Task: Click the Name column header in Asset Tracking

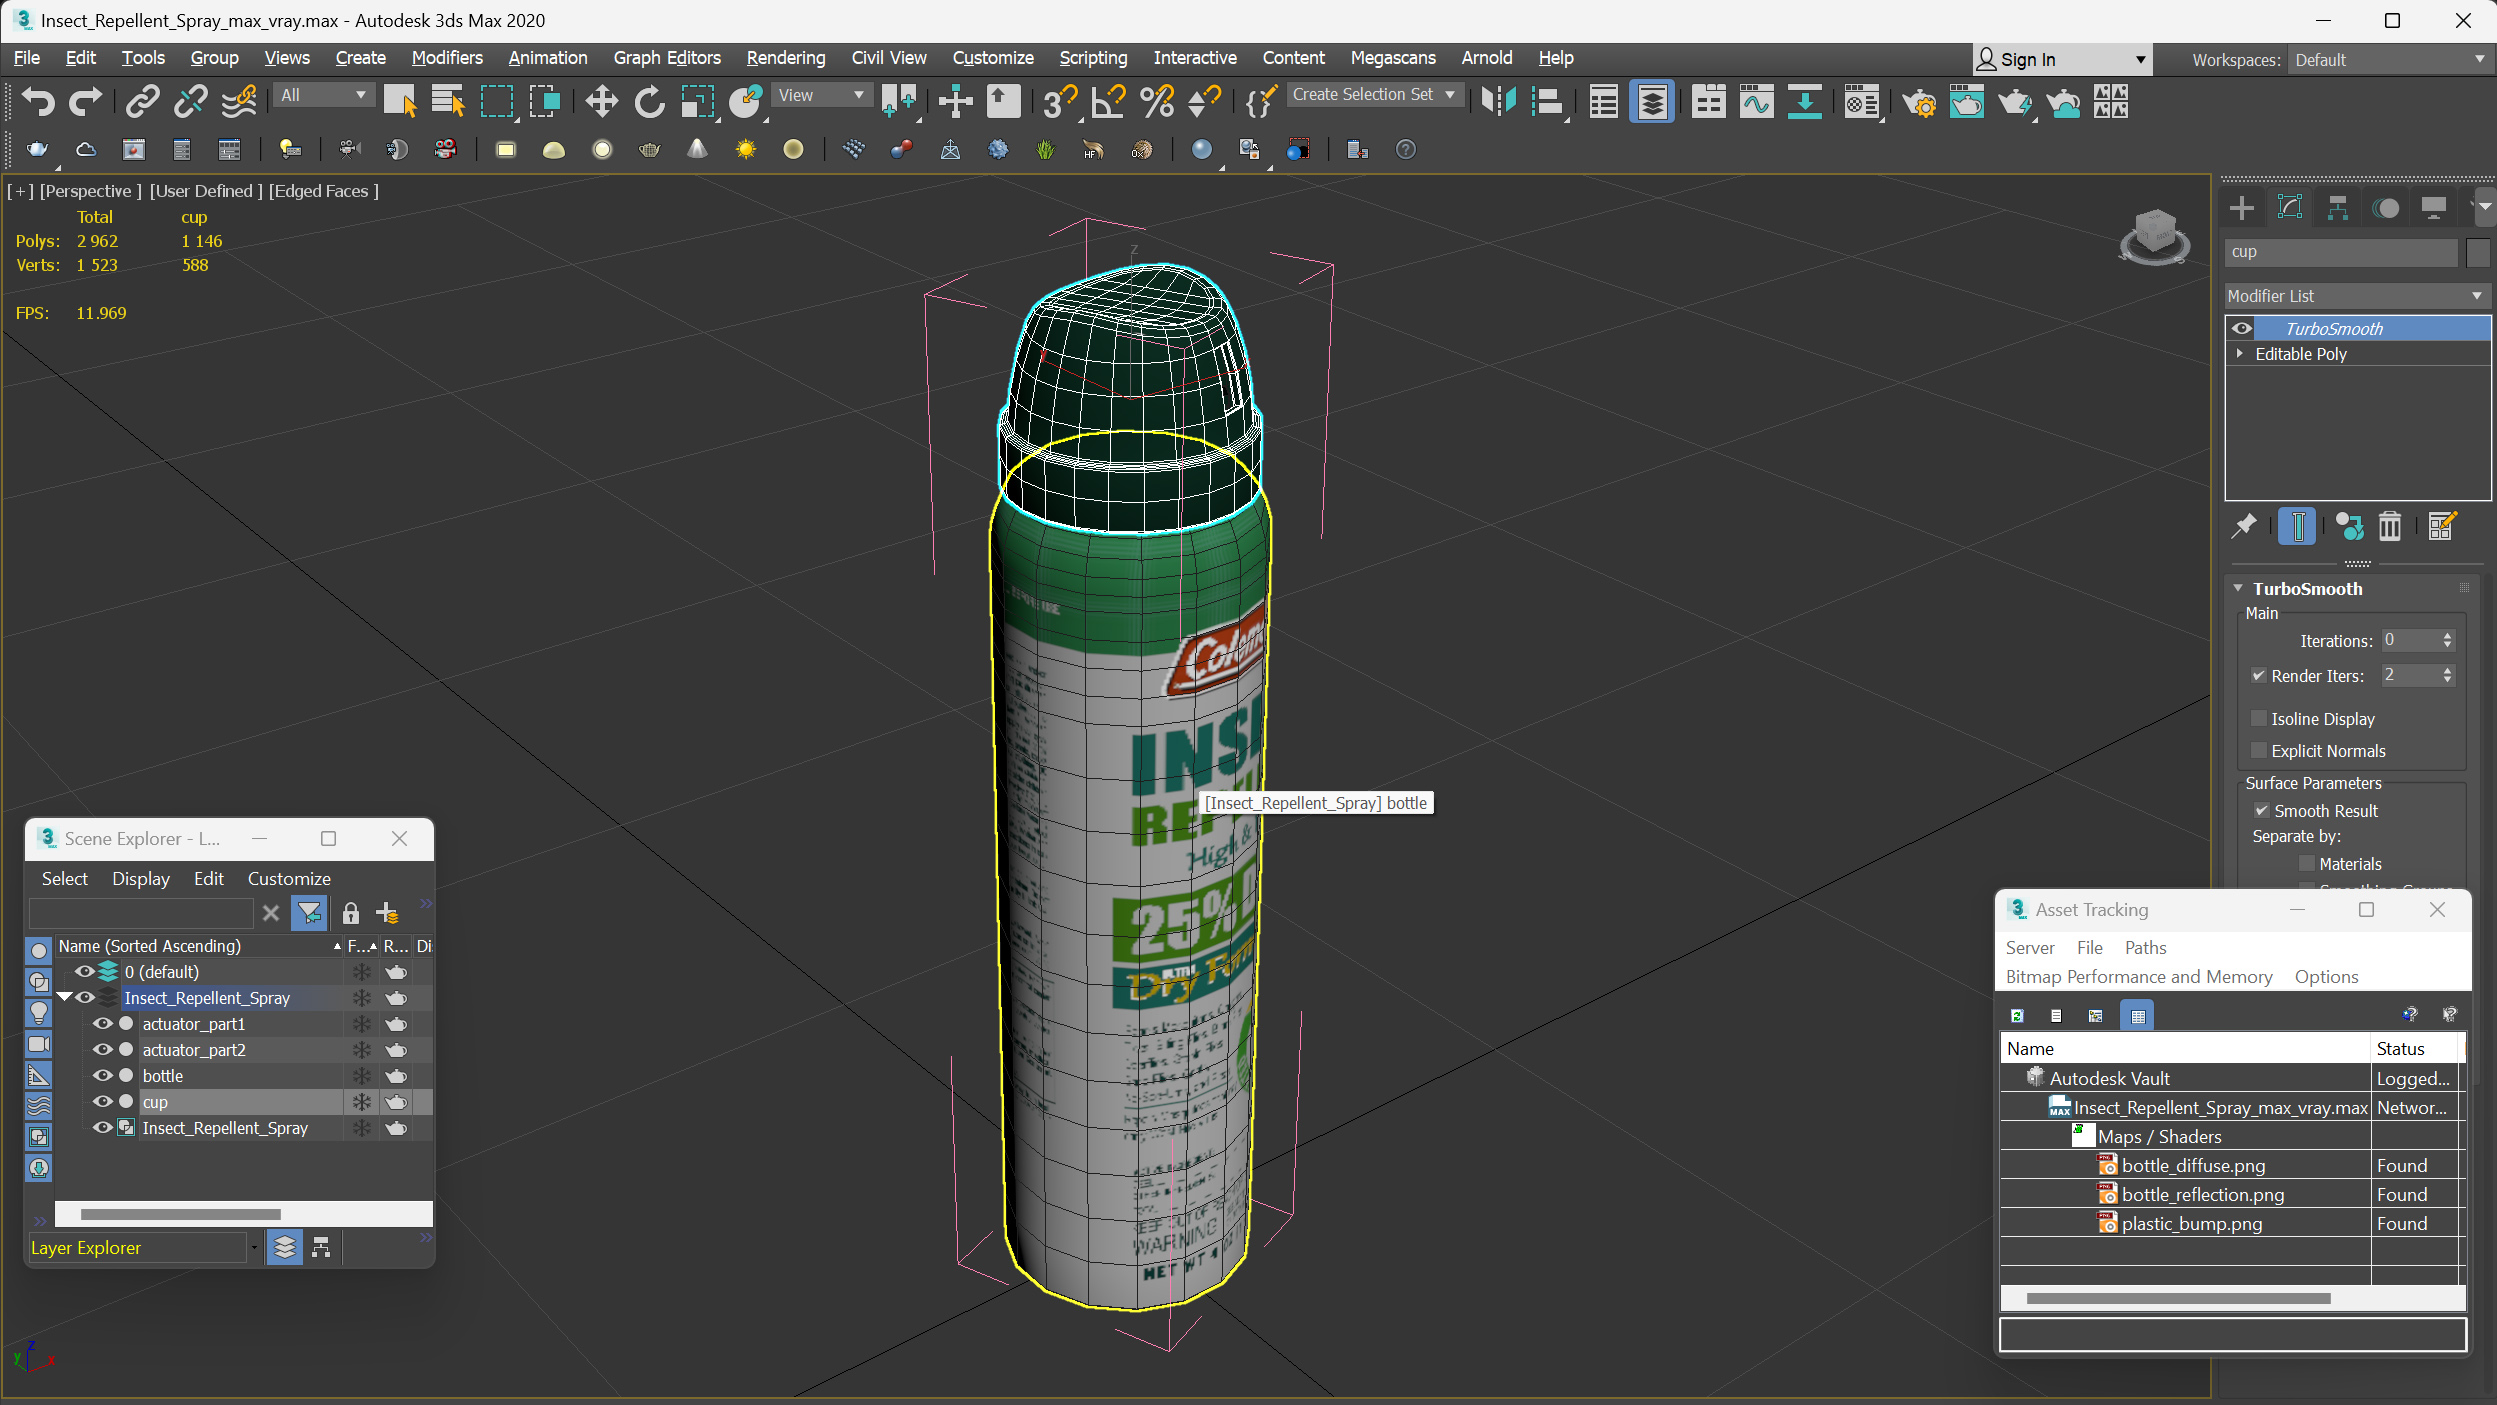Action: [x=2186, y=1049]
